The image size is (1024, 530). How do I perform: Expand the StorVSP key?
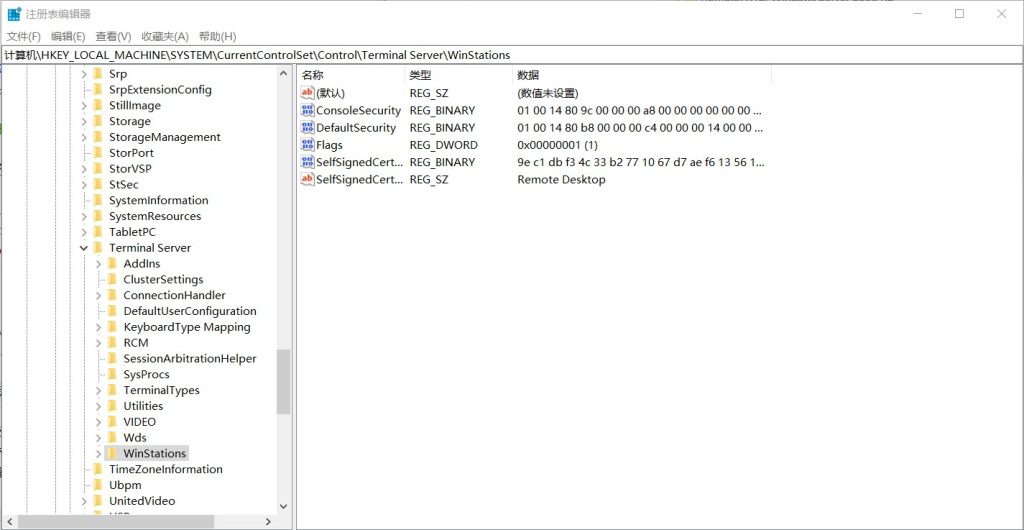pos(84,168)
